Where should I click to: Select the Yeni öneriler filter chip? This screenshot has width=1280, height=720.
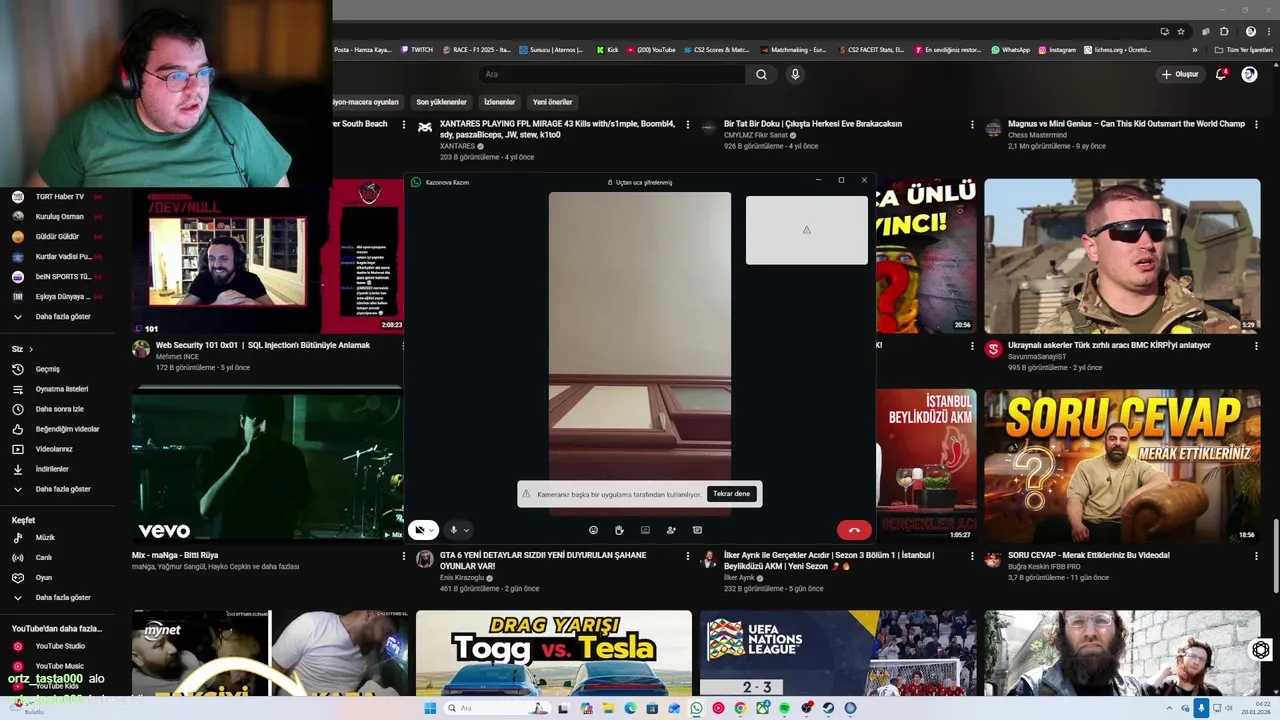tap(552, 102)
